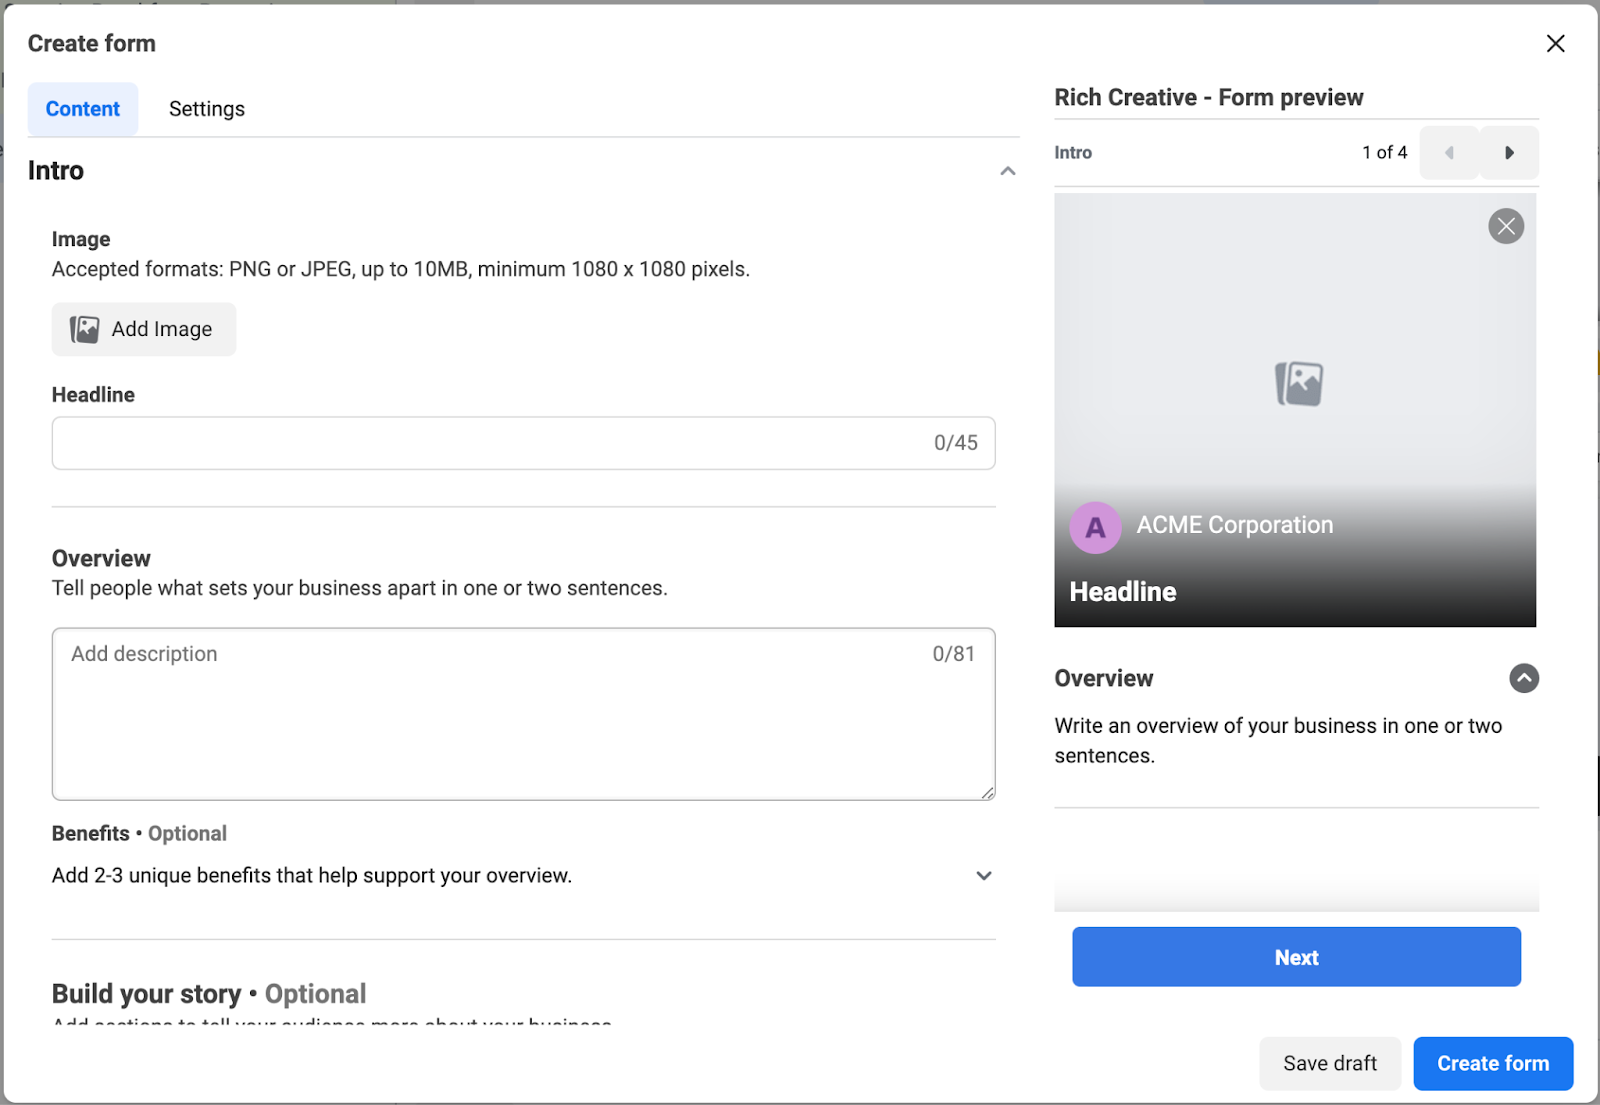
Task: Go to the previous form preview page
Action: [x=1449, y=153]
